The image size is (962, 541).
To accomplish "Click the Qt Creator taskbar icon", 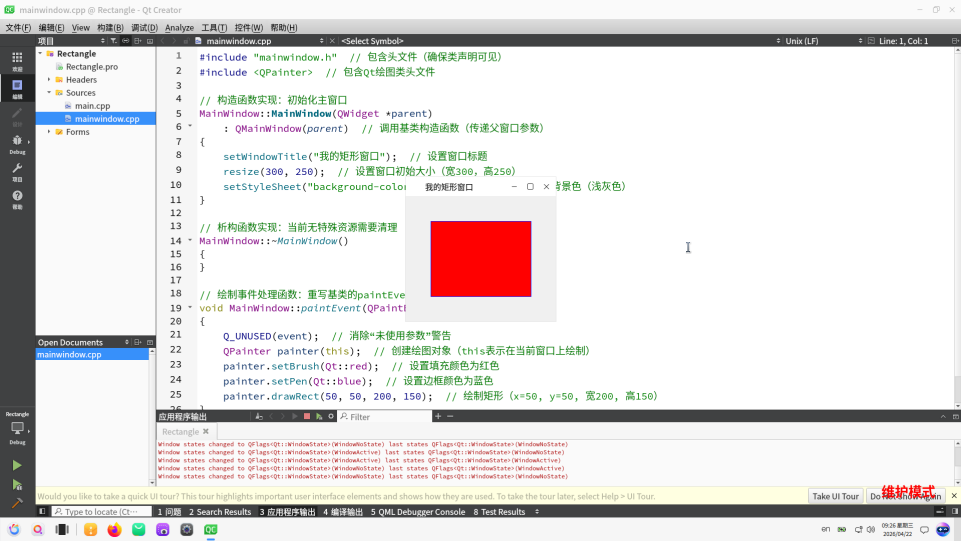I will pyautogui.click(x=210, y=529).
